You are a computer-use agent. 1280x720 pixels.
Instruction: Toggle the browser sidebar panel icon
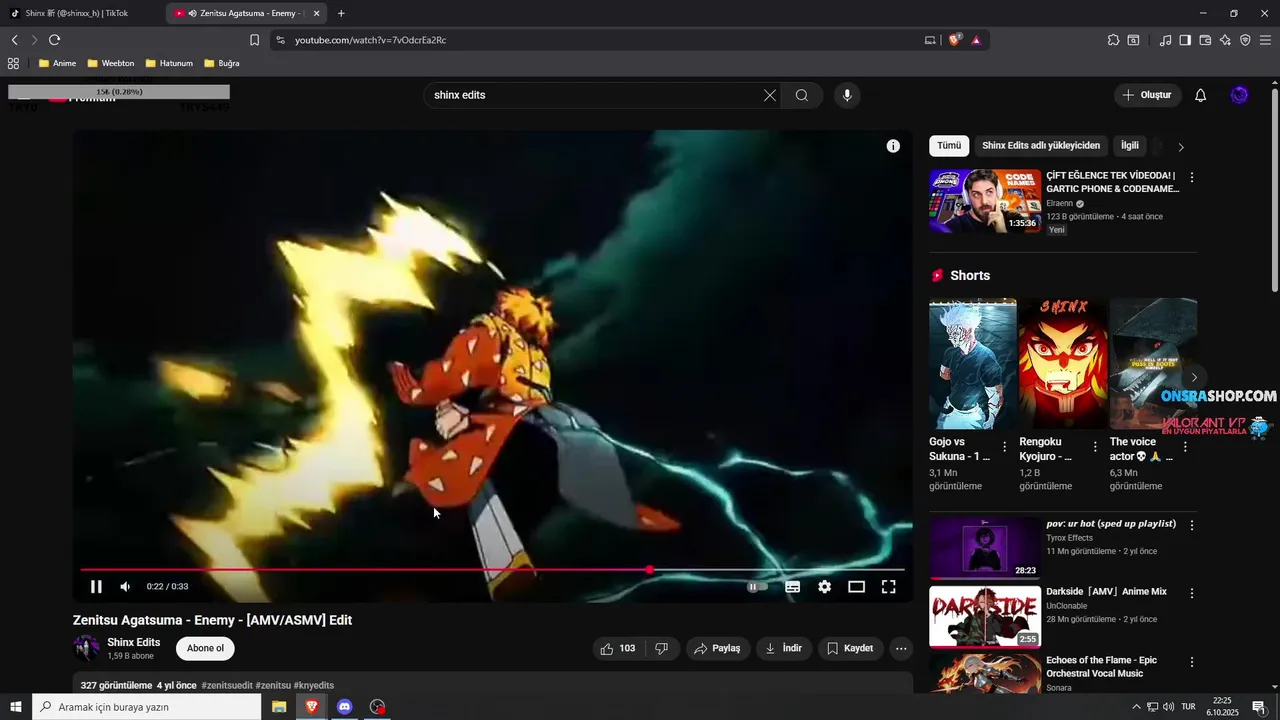tap(1185, 40)
